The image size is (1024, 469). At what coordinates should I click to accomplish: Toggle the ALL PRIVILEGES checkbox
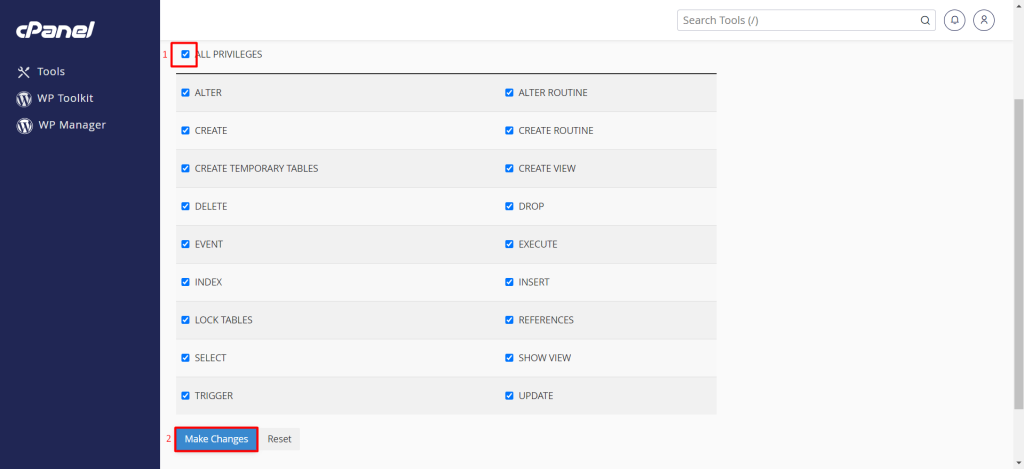(185, 54)
